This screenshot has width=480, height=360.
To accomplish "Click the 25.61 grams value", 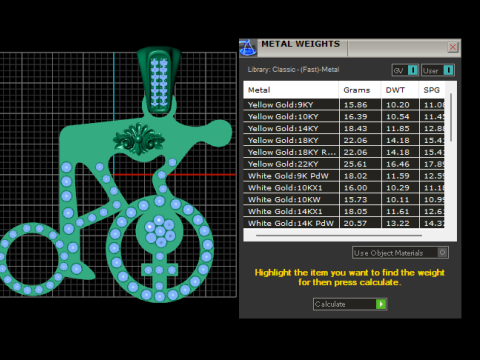I will (x=355, y=164).
